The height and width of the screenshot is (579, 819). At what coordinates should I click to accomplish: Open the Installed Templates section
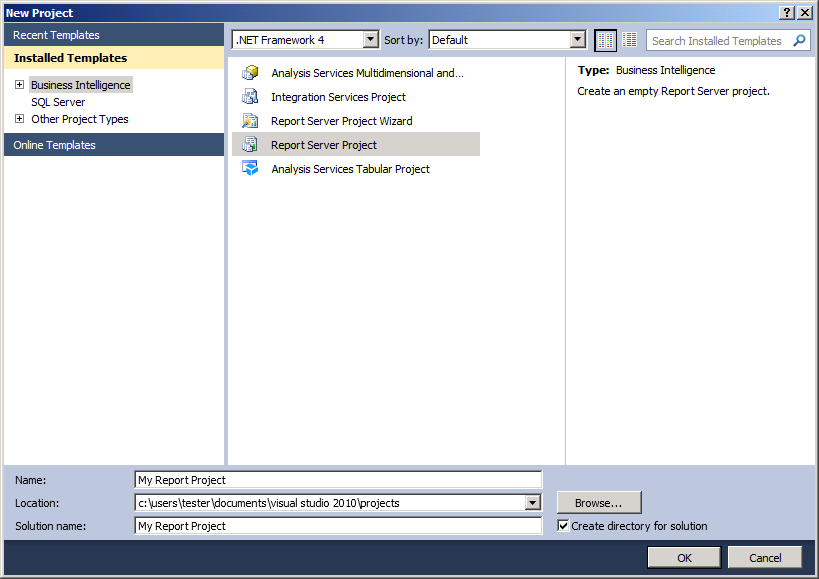click(x=114, y=57)
